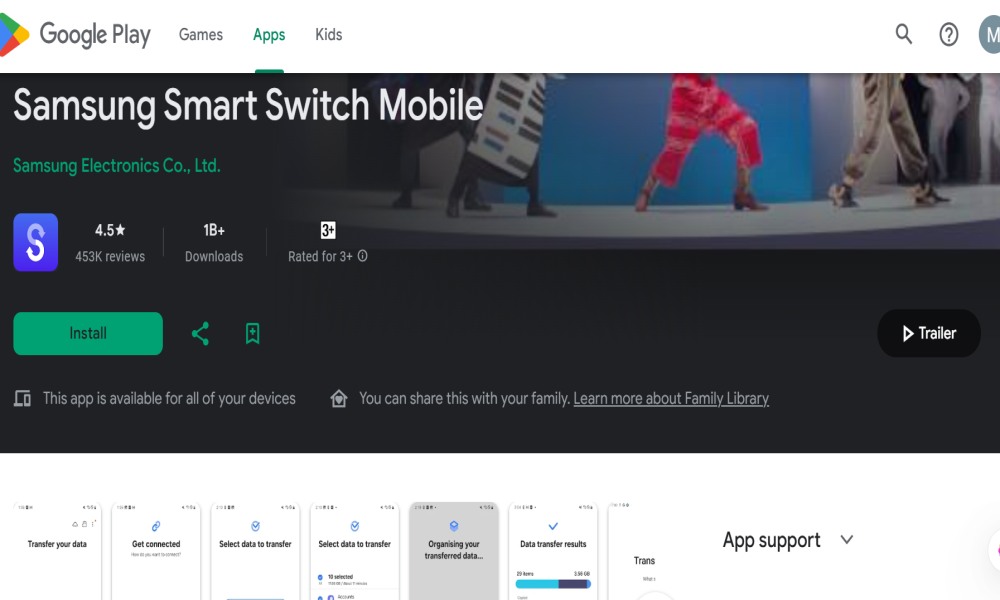Viewport: 1000px width, 600px height.
Task: Open the Data transfer results screenshot
Action: (553, 551)
